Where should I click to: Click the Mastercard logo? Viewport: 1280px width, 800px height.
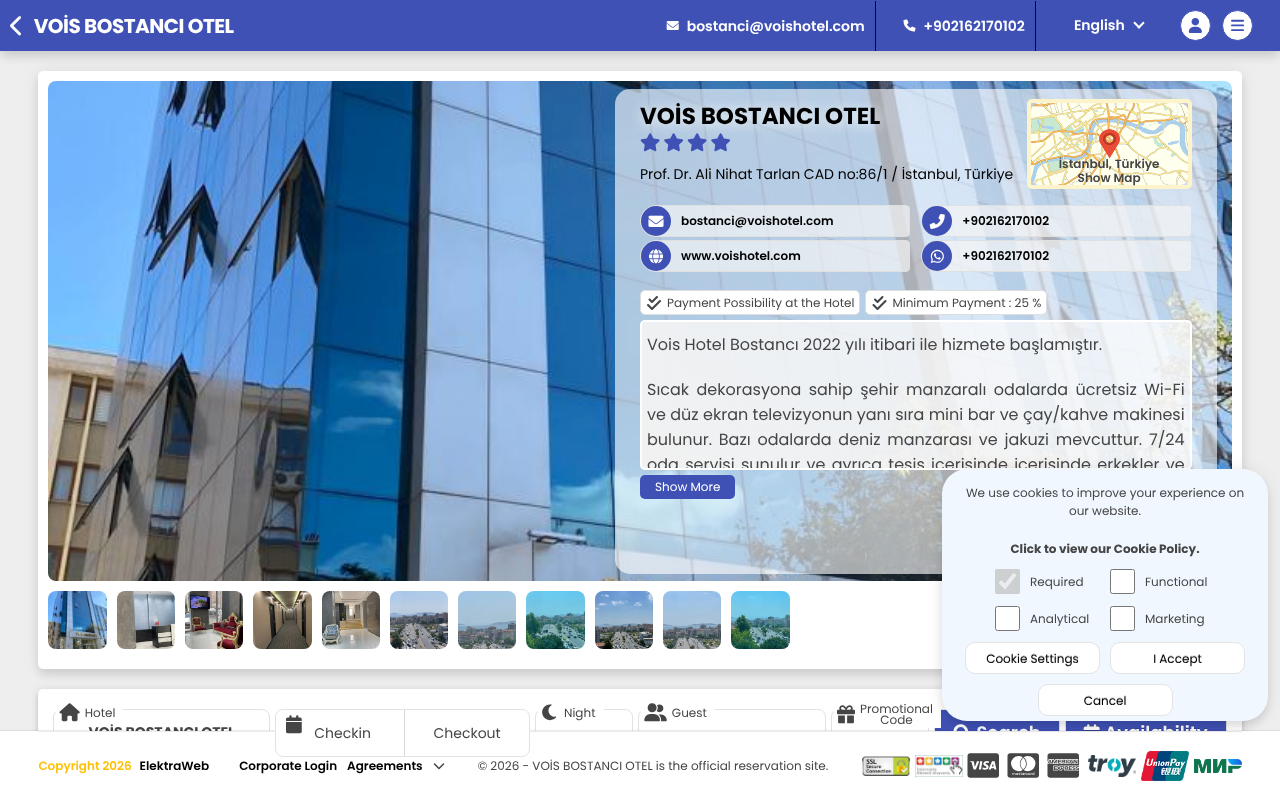pos(1023,766)
